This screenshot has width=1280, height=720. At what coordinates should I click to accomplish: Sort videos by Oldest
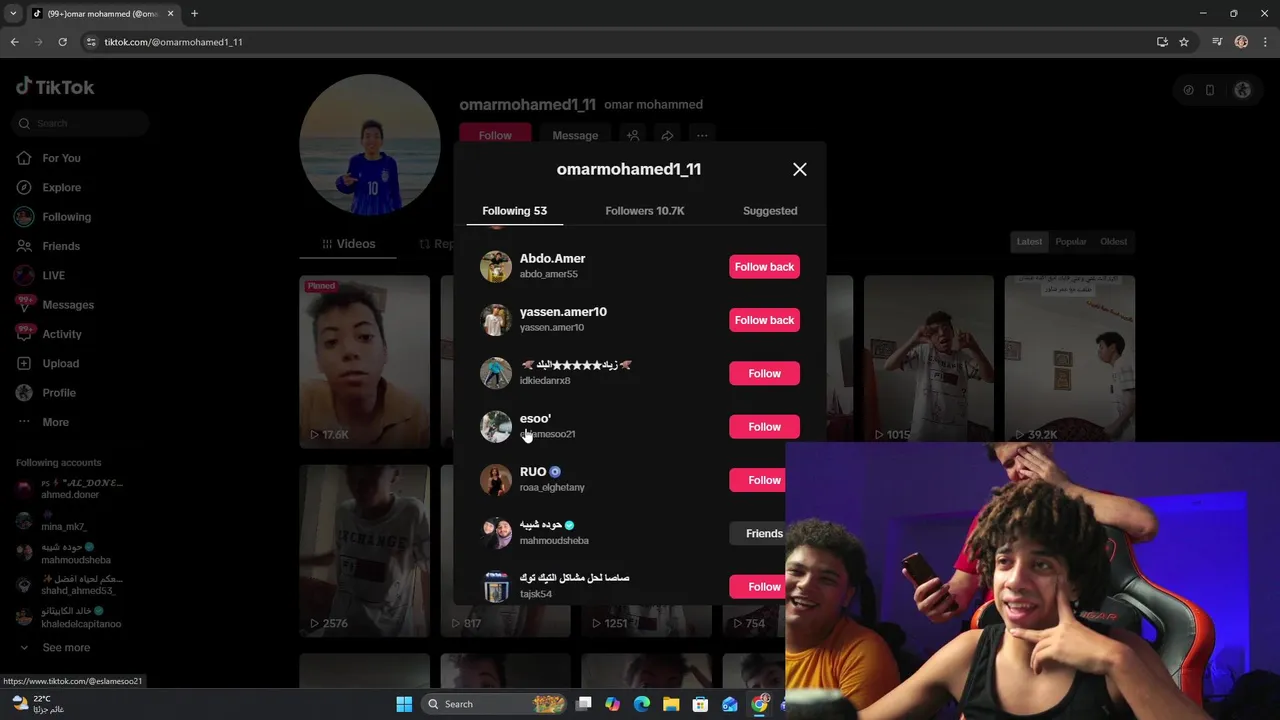pyautogui.click(x=1113, y=242)
